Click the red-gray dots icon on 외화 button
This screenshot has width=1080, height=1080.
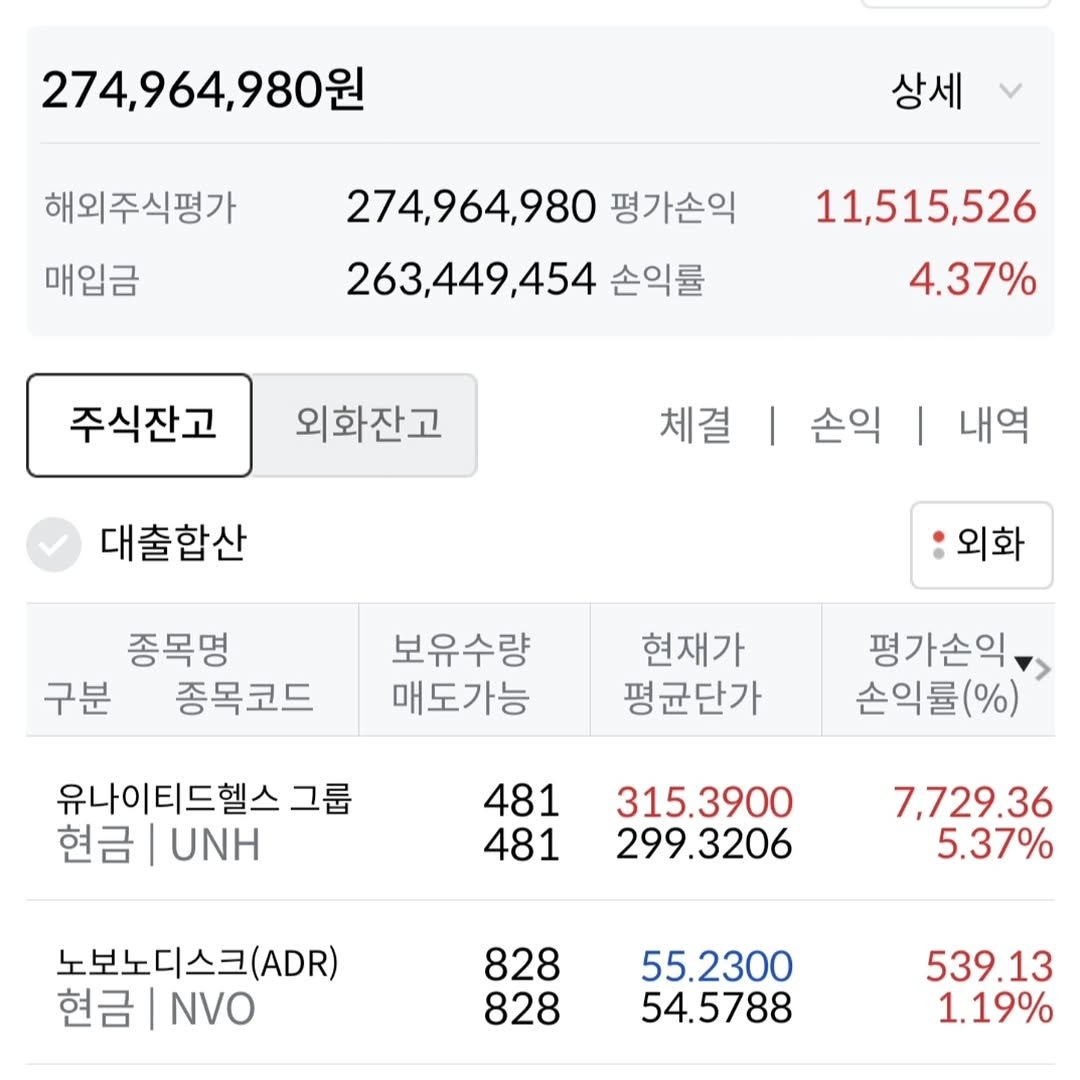coord(938,545)
